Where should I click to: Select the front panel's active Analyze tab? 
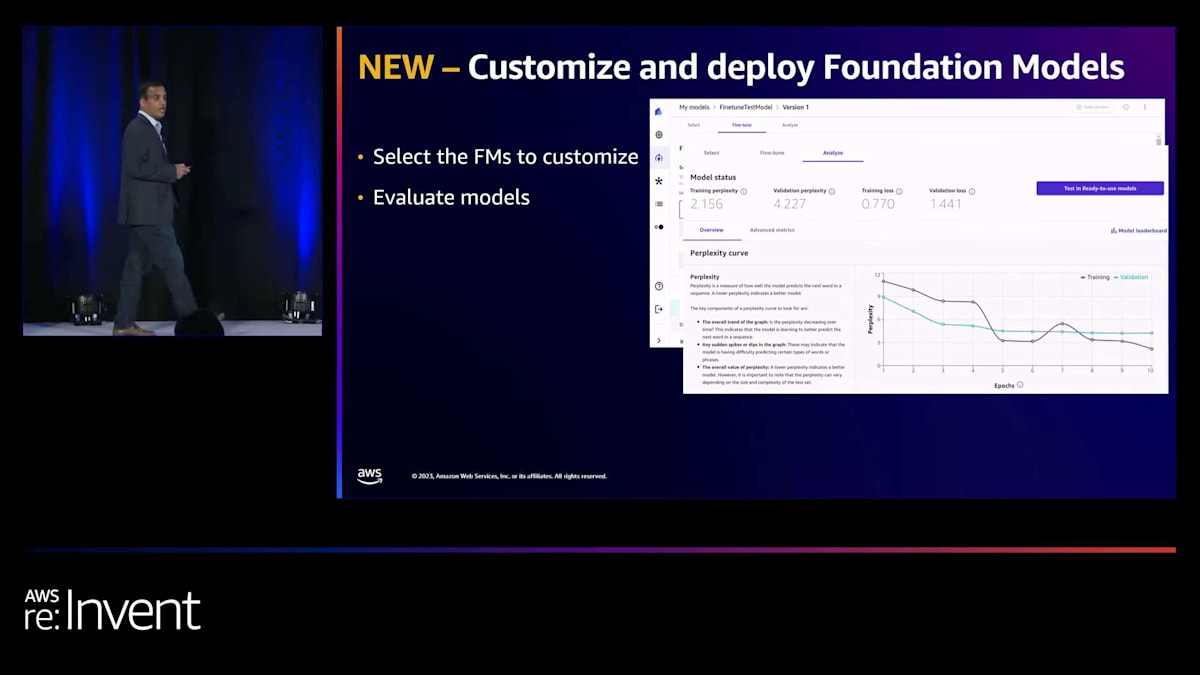pyautogui.click(x=833, y=153)
